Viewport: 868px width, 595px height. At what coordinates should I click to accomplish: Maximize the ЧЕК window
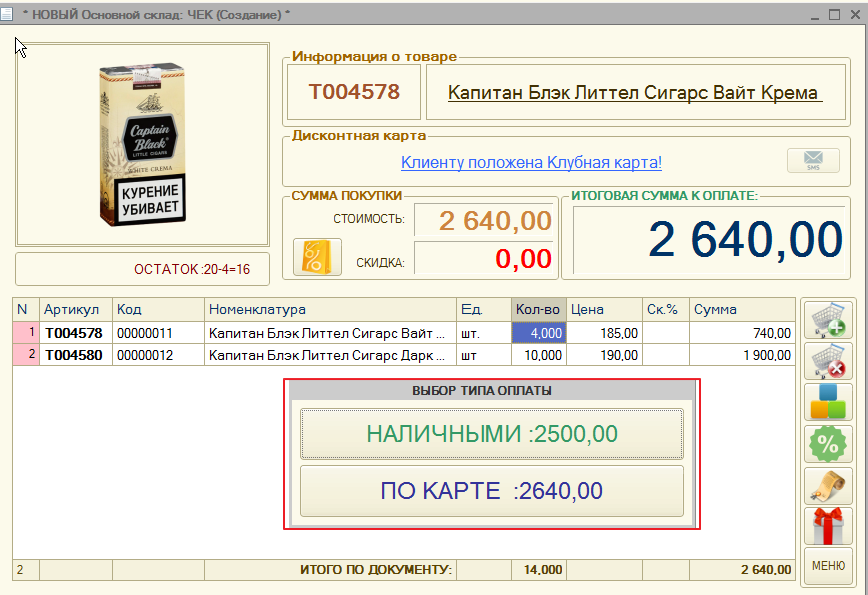click(834, 15)
